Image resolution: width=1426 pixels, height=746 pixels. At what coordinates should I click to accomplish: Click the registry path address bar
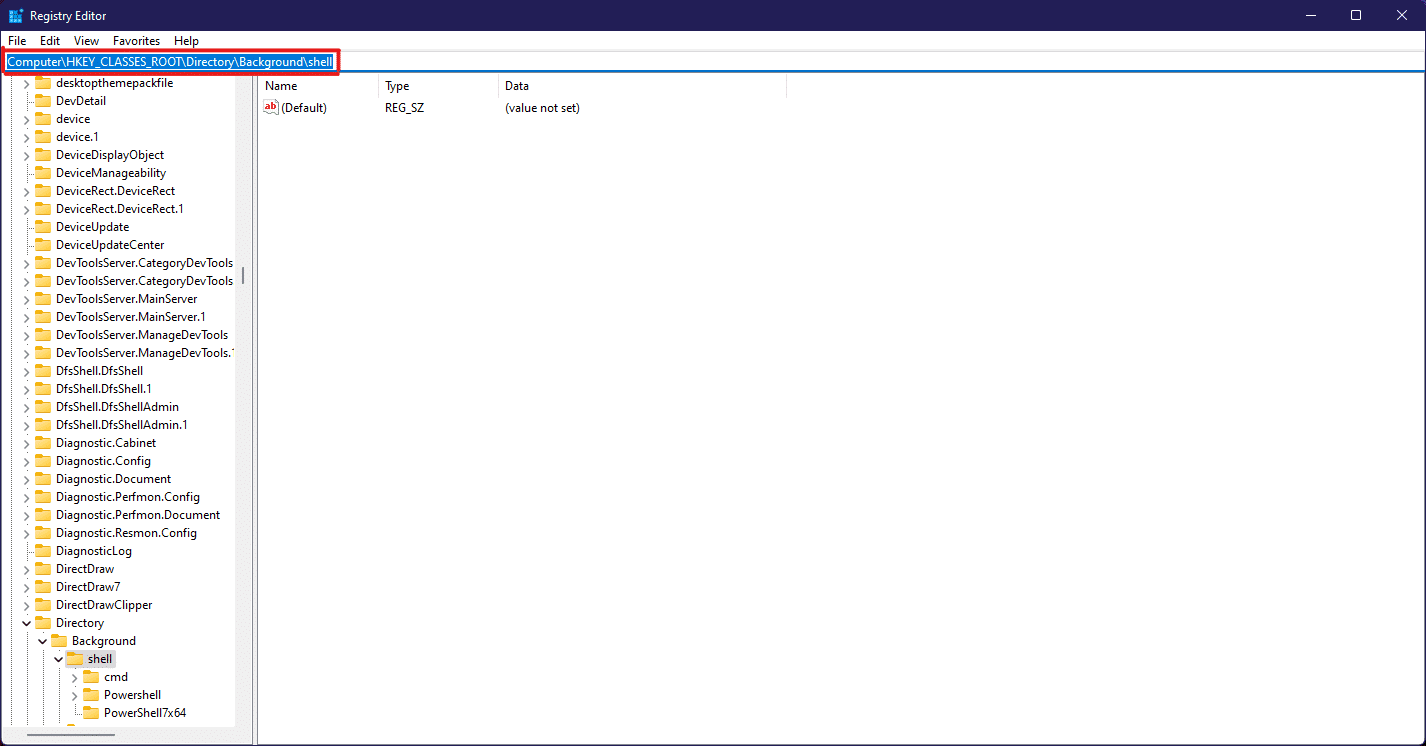click(x=170, y=61)
